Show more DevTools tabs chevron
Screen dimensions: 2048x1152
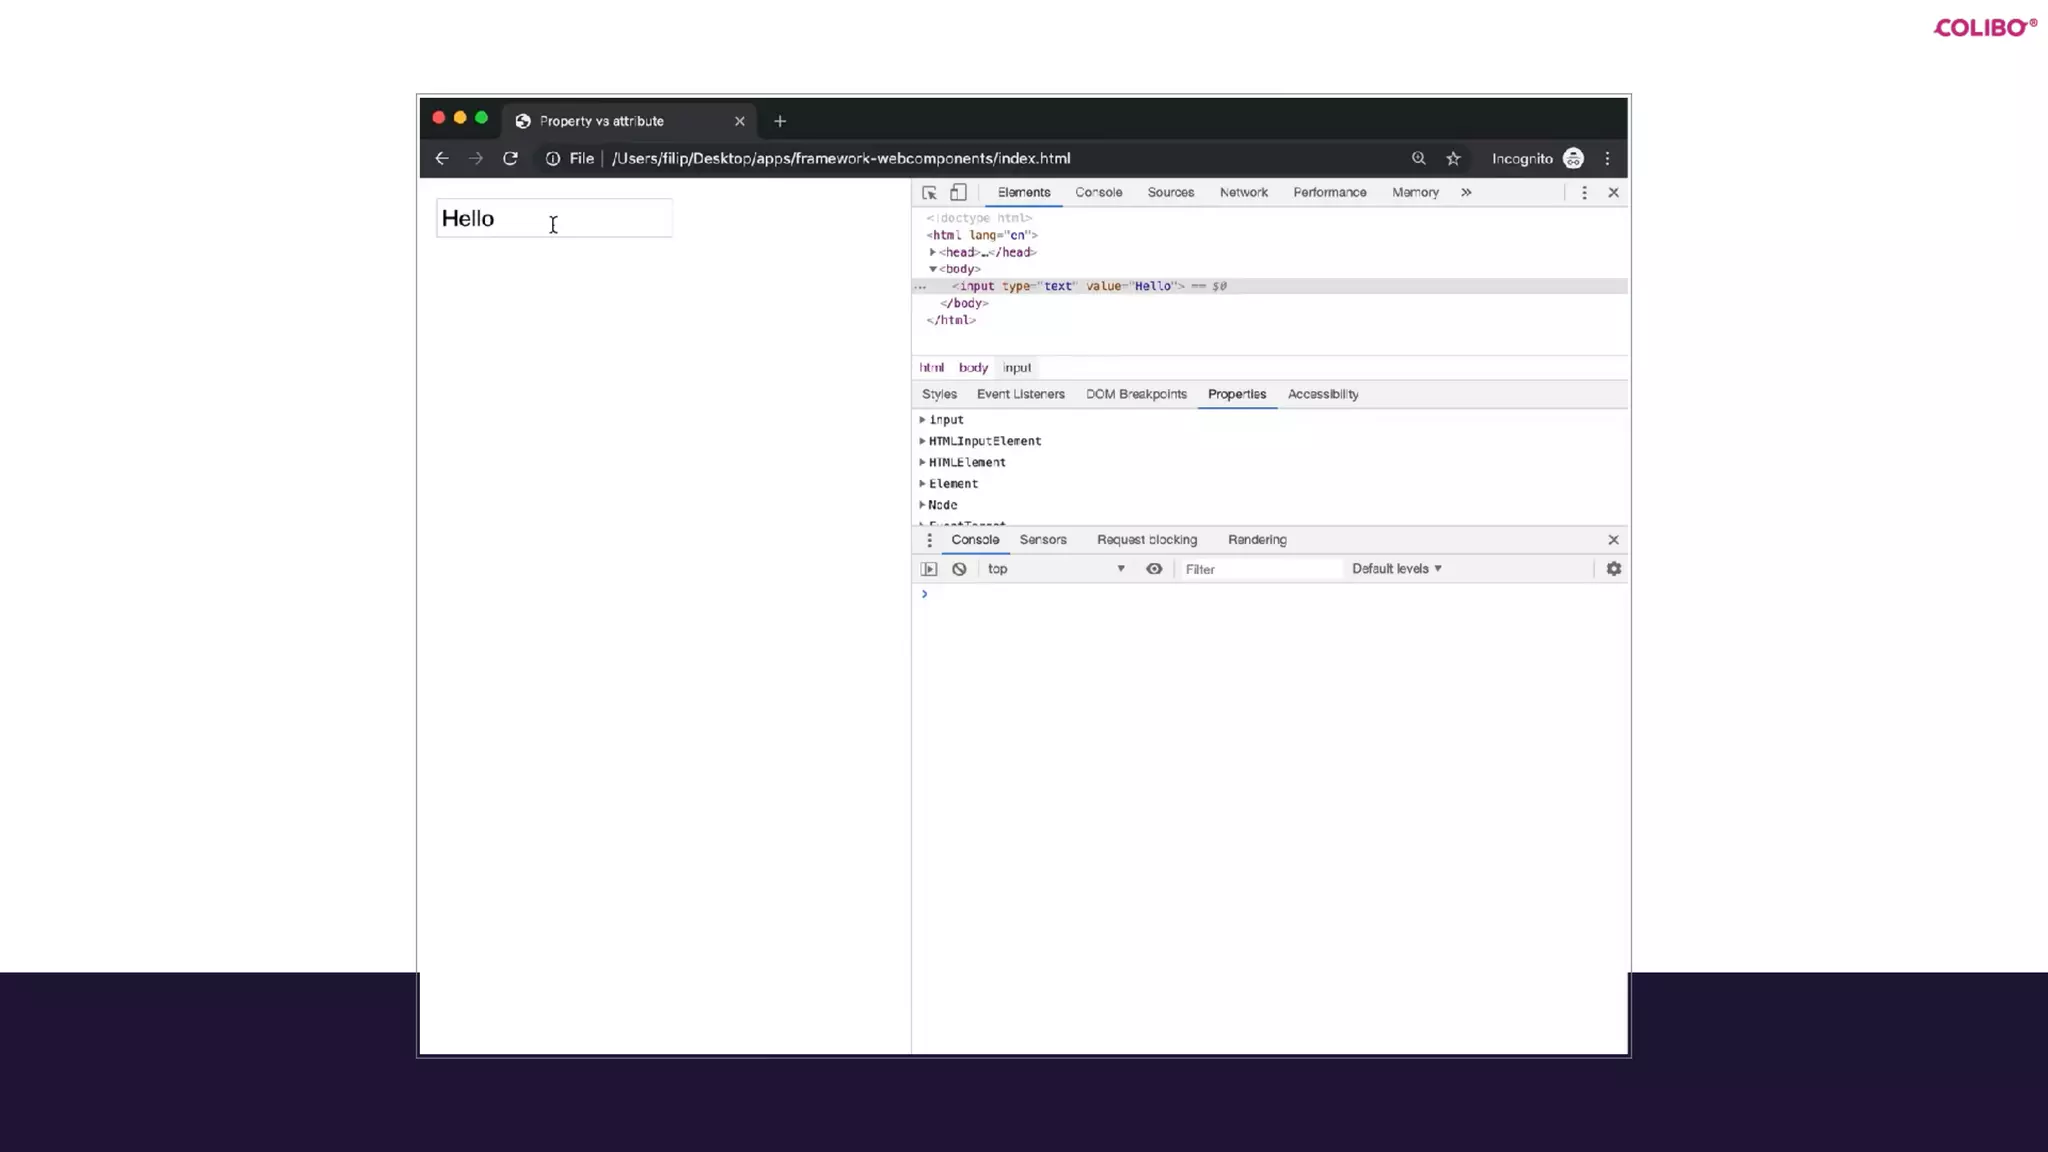[x=1466, y=193]
